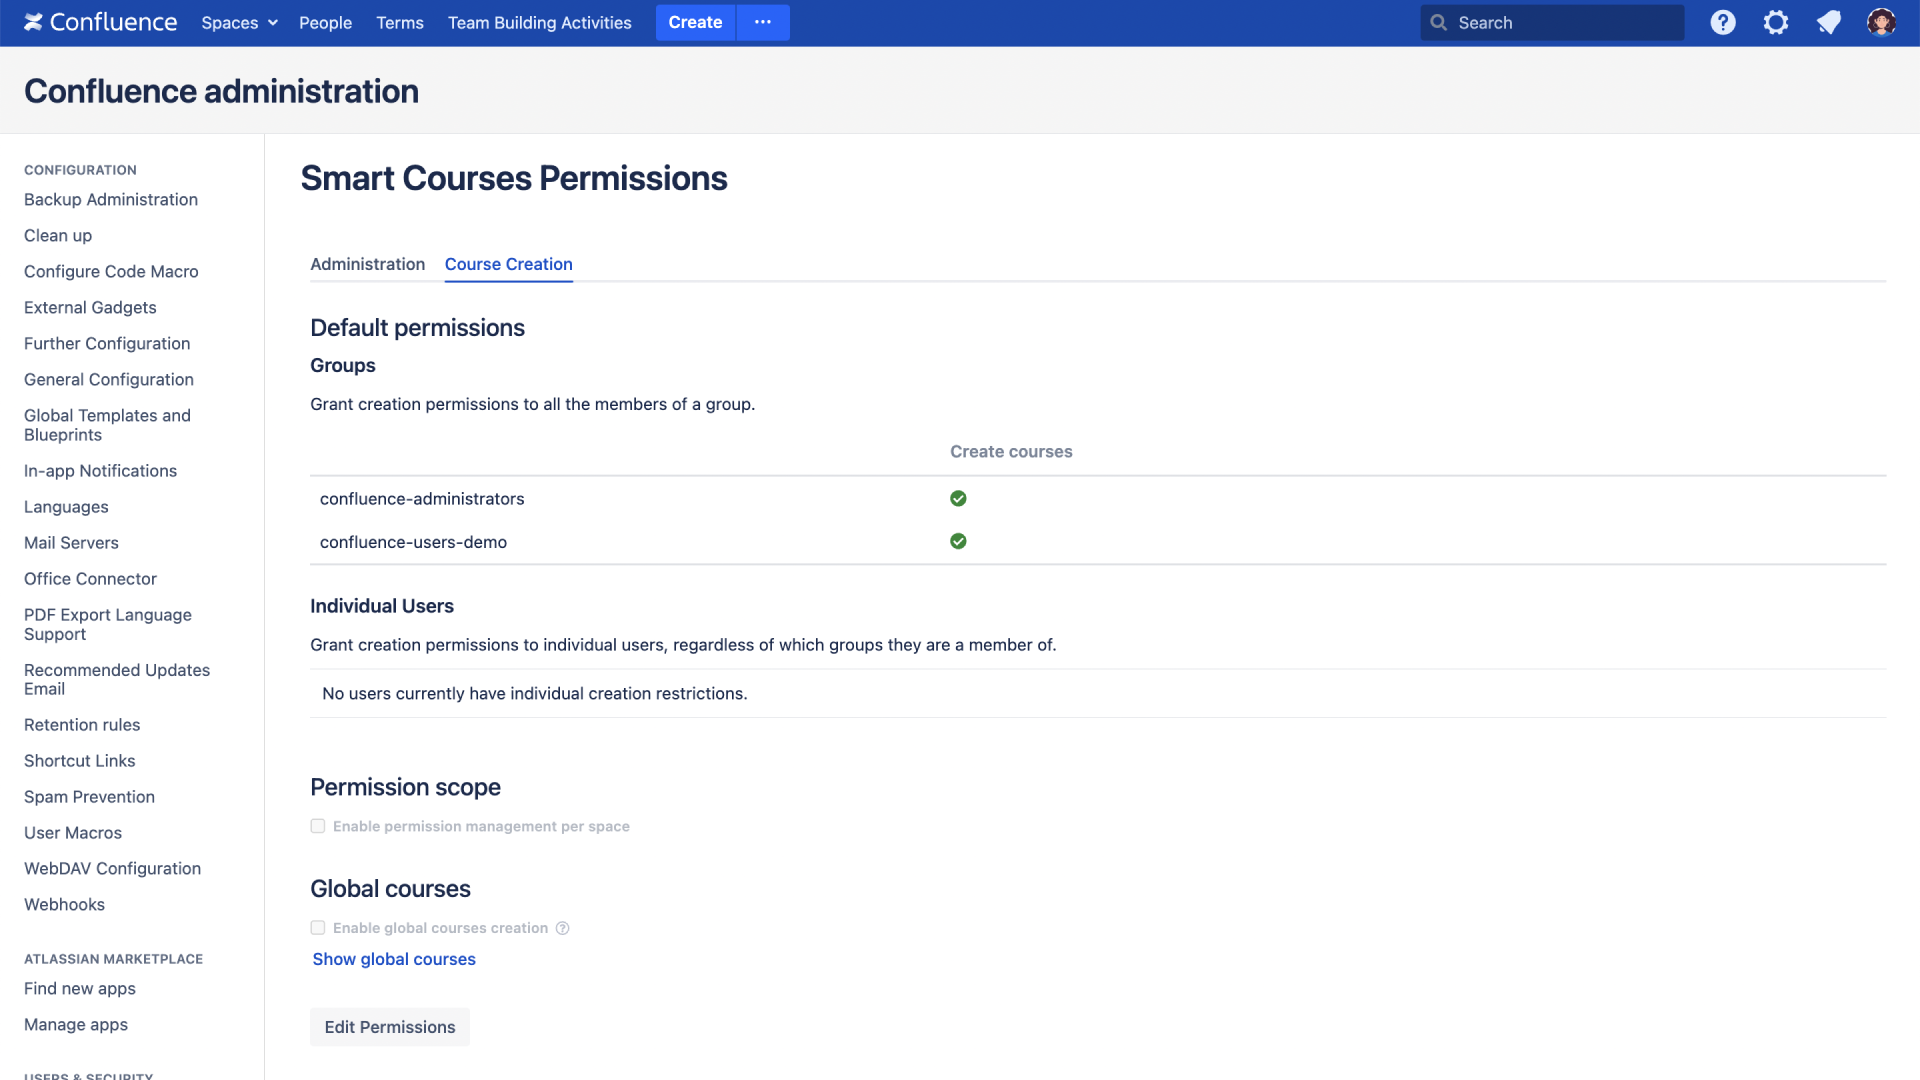1920x1080 pixels.
Task: Click the green checkmark for confluence-administrators
Action: [958, 498]
